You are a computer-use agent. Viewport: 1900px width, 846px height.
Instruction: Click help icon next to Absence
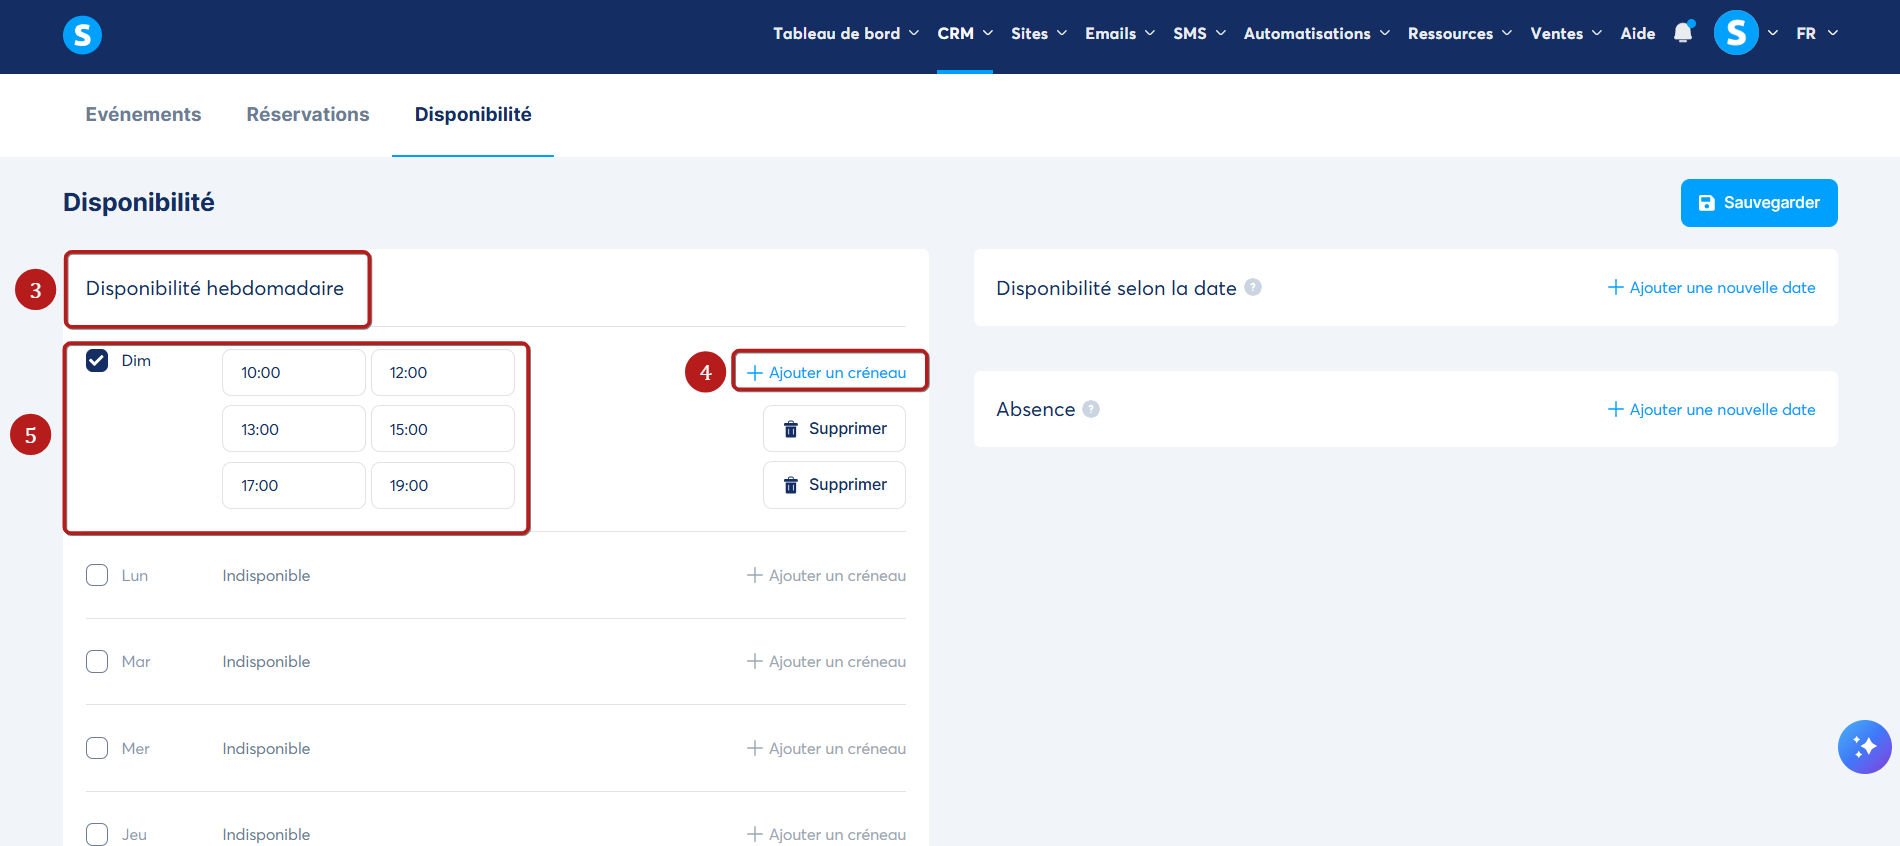tap(1091, 409)
